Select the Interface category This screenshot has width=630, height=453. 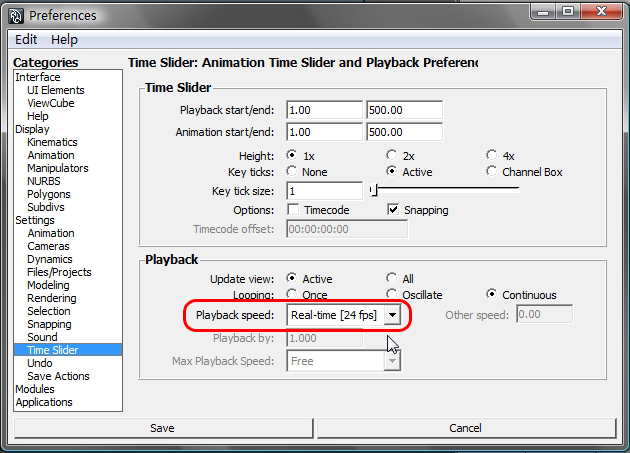38,77
